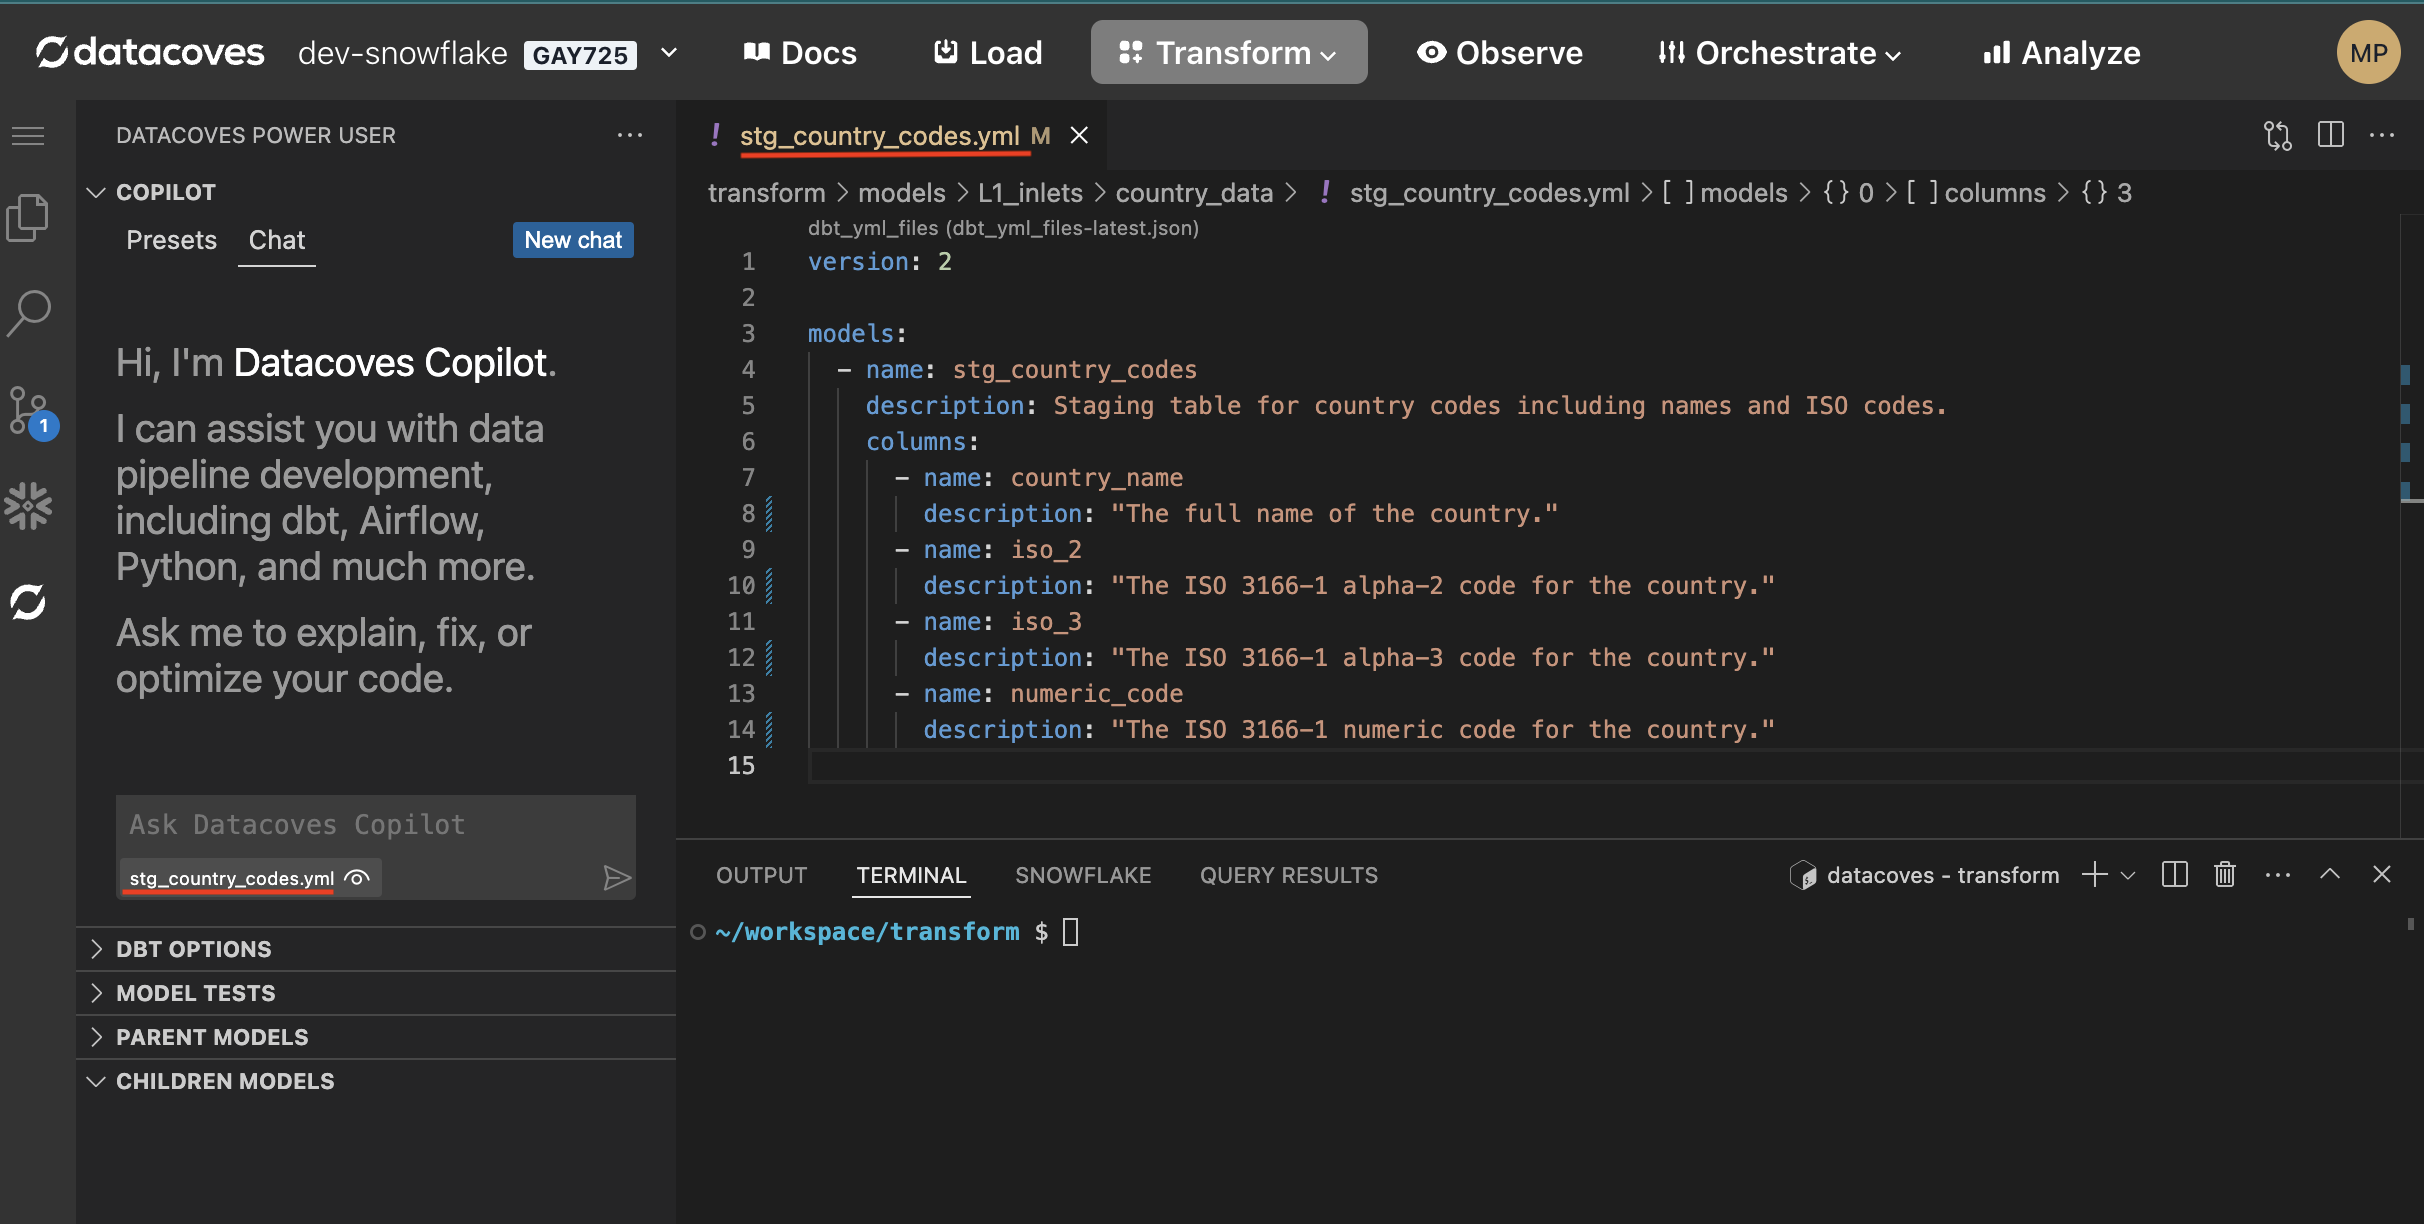2424x1224 pixels.
Task: Open terminal panel more actions ellipsis
Action: click(x=2278, y=875)
